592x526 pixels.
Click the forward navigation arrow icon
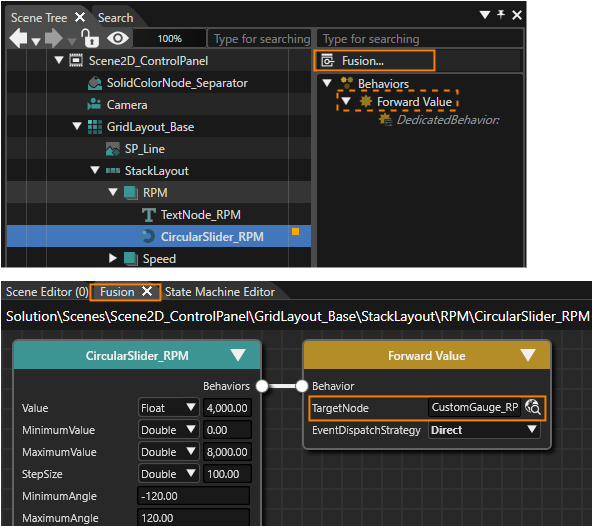(x=54, y=39)
